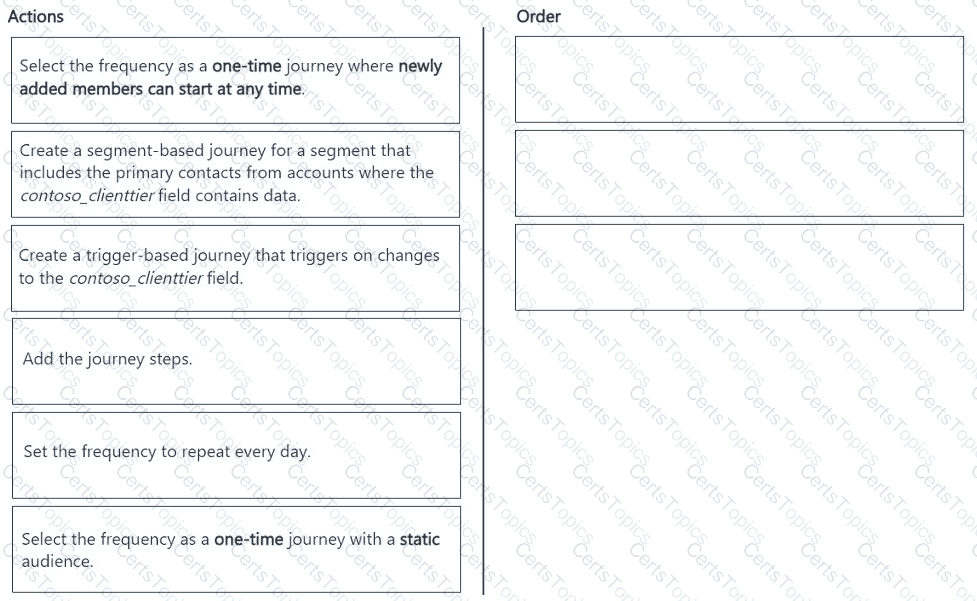Pick the trigger-based journey action box
Screen dimensions: 977x601
point(235,267)
